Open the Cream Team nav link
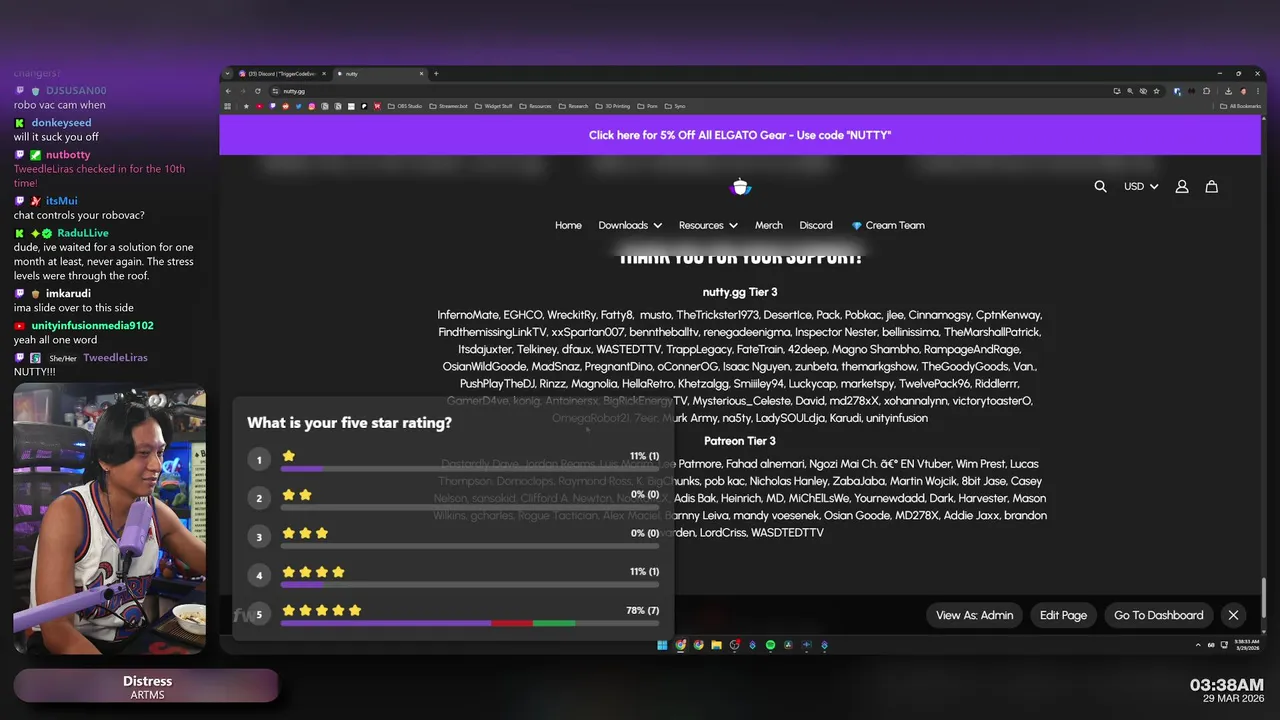The width and height of the screenshot is (1280, 720). pos(888,225)
